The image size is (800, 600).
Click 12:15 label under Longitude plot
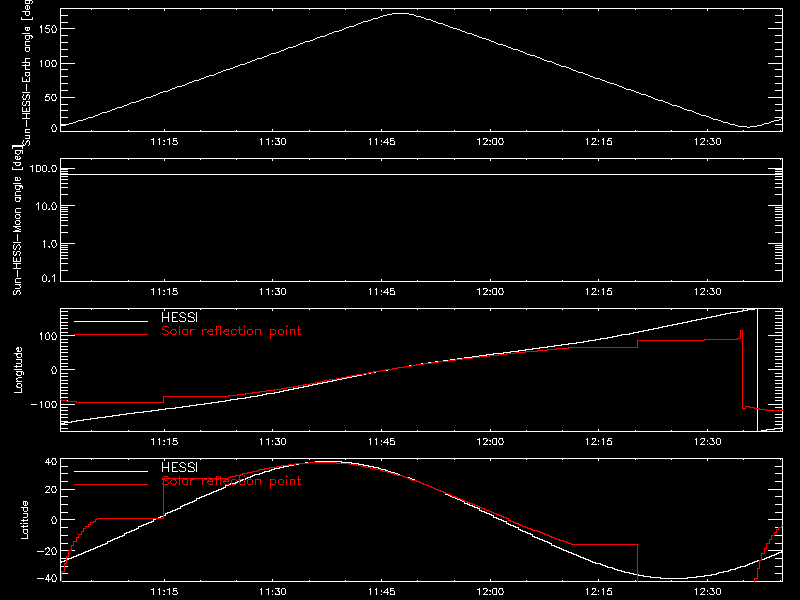599,442
